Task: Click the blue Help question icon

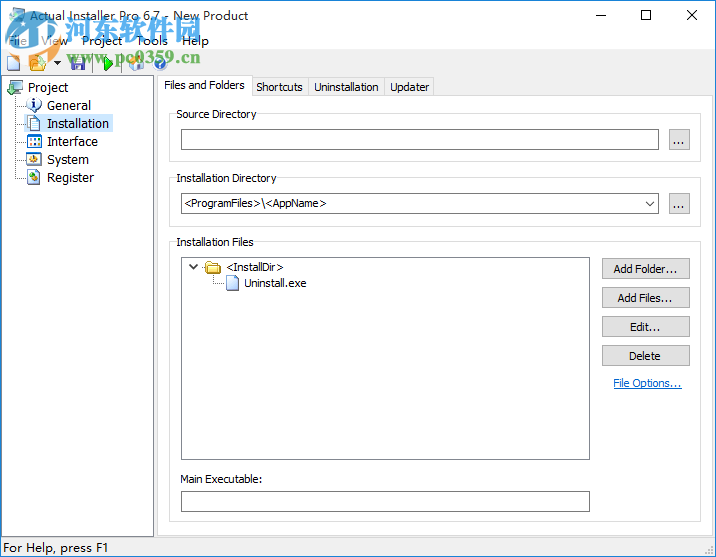Action: point(160,63)
